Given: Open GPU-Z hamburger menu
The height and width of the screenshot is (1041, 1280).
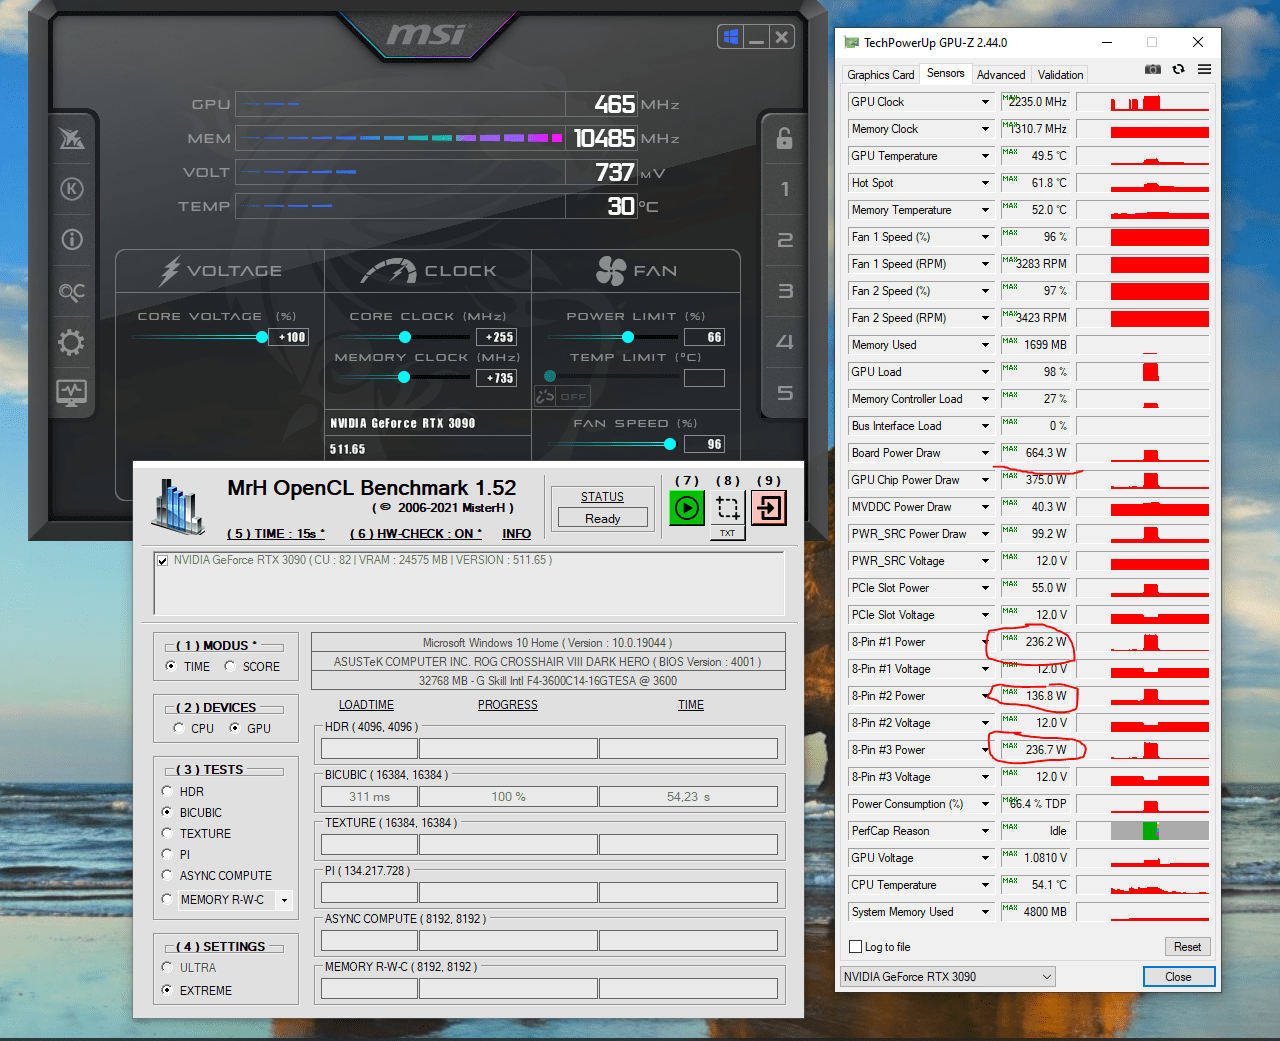Looking at the screenshot, I should (1204, 69).
